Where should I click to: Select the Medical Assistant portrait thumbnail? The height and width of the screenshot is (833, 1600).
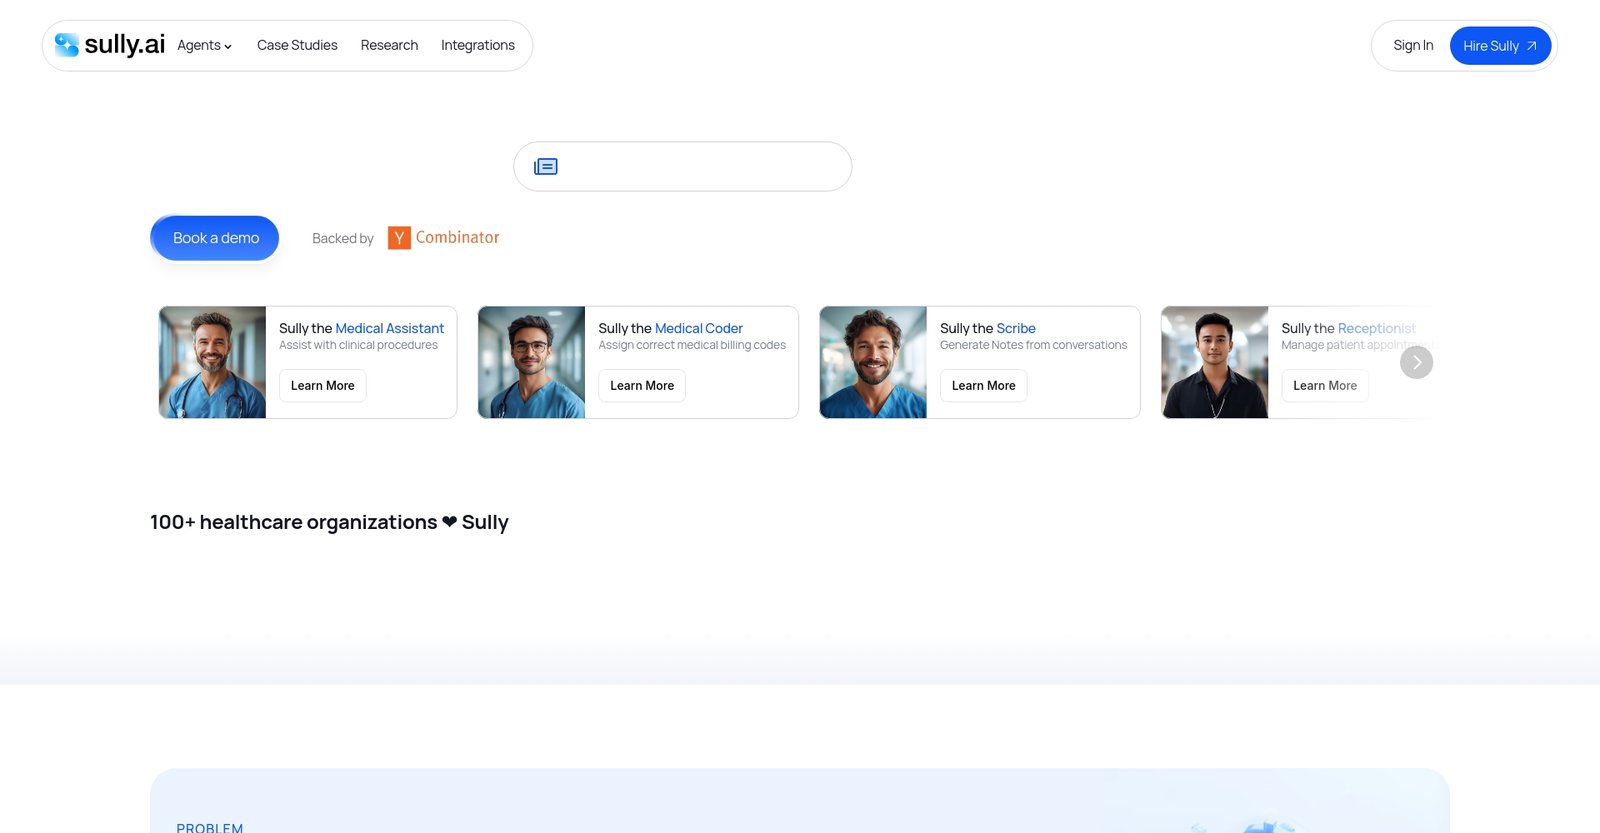(x=213, y=363)
